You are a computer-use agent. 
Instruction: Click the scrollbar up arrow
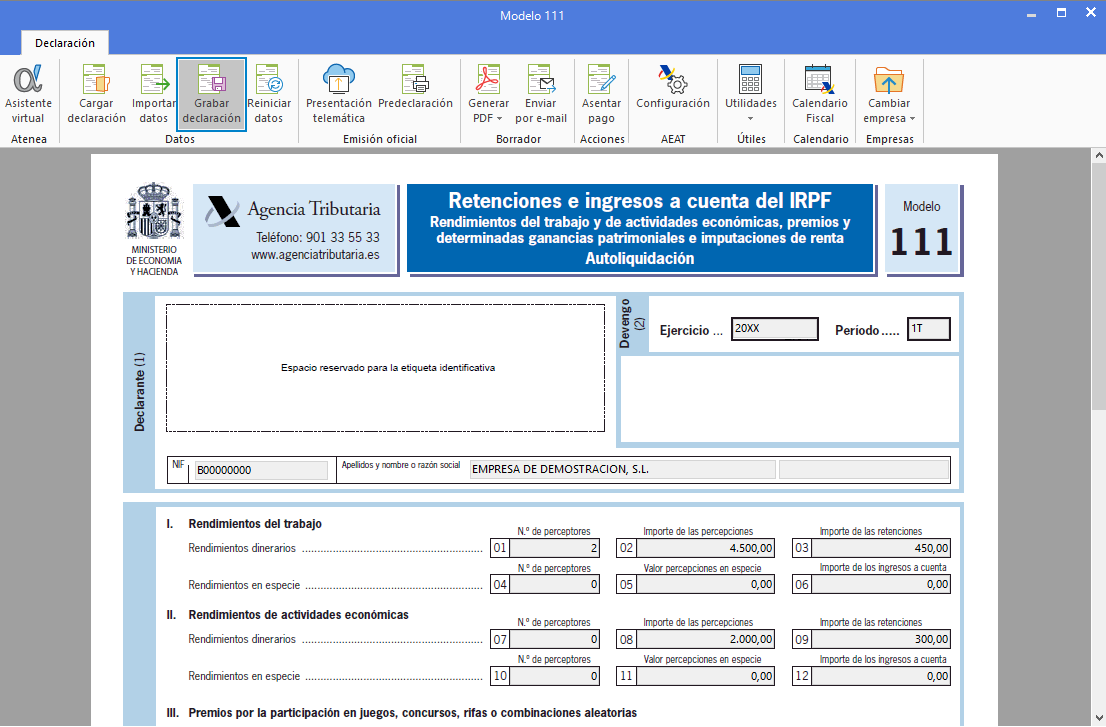click(1099, 155)
